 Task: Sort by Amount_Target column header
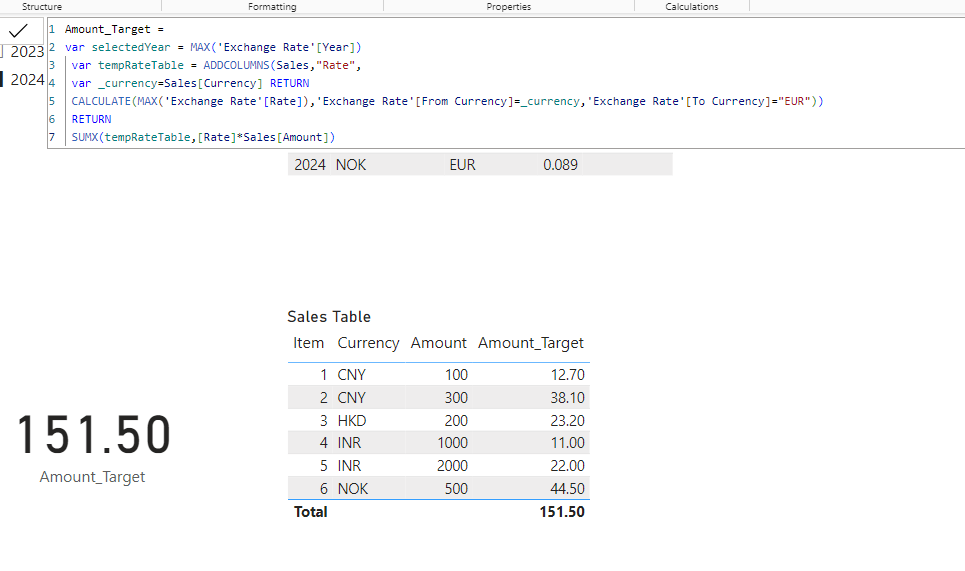point(531,343)
